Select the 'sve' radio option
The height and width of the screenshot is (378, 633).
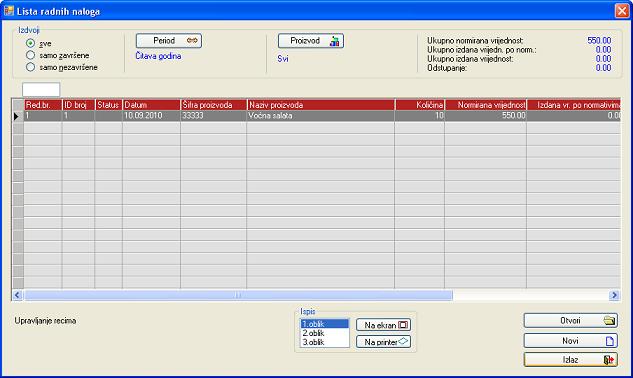(x=31, y=43)
